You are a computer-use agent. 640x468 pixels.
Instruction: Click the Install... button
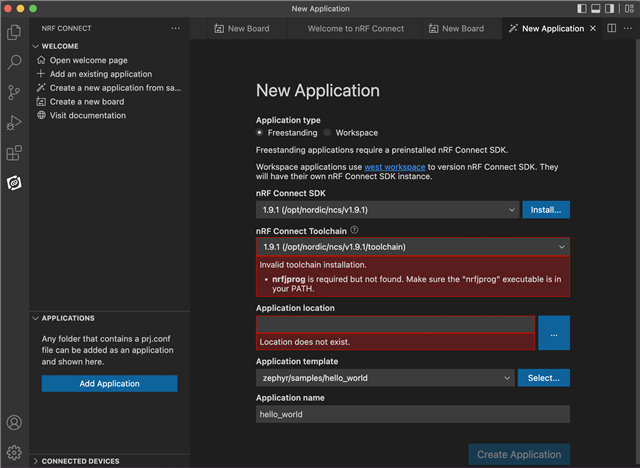pyautogui.click(x=546, y=210)
